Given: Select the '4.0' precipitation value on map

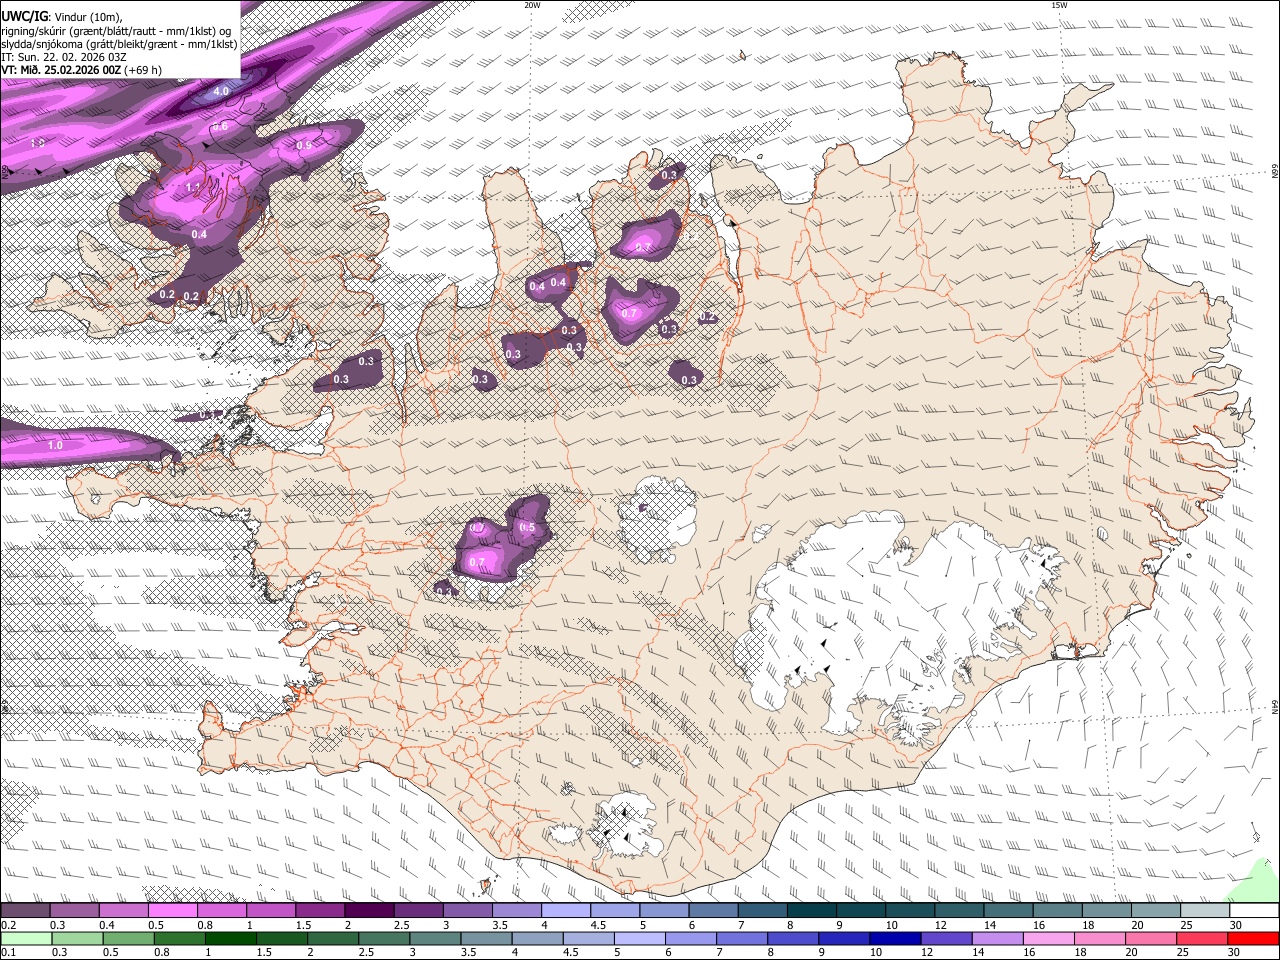Looking at the screenshot, I should (x=222, y=91).
